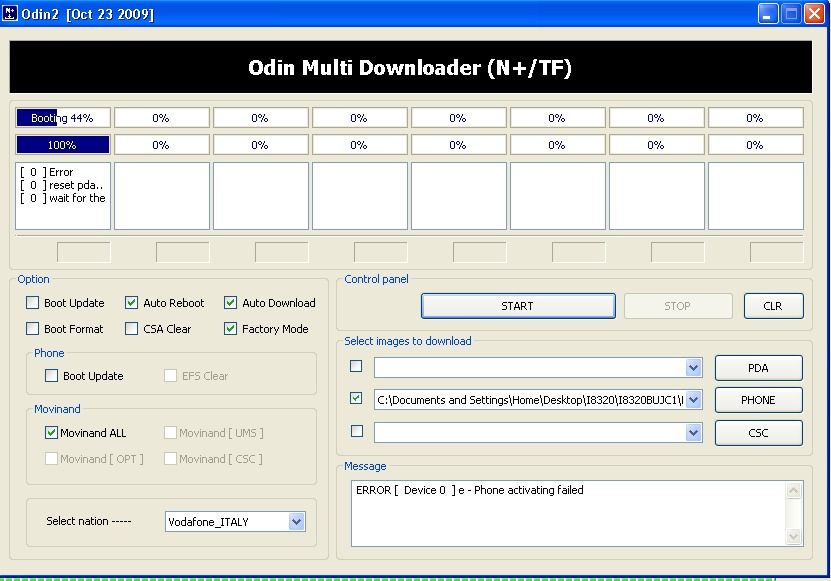Viewport: 831px width, 581px height.
Task: Click the CLR button
Action: click(773, 306)
